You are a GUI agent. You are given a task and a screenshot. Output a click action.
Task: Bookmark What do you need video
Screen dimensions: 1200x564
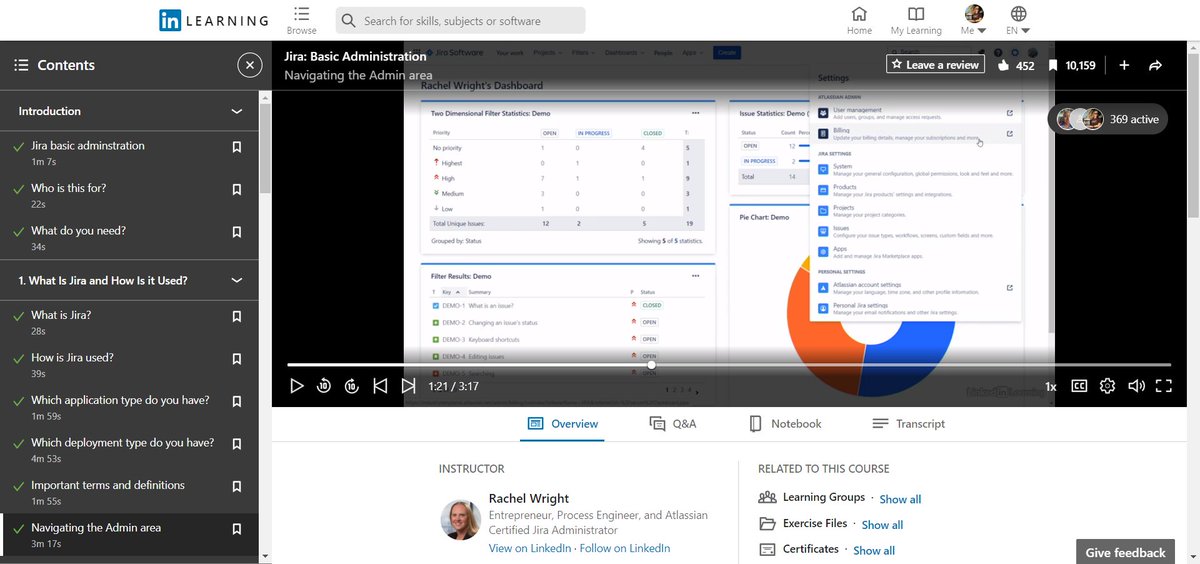click(236, 232)
